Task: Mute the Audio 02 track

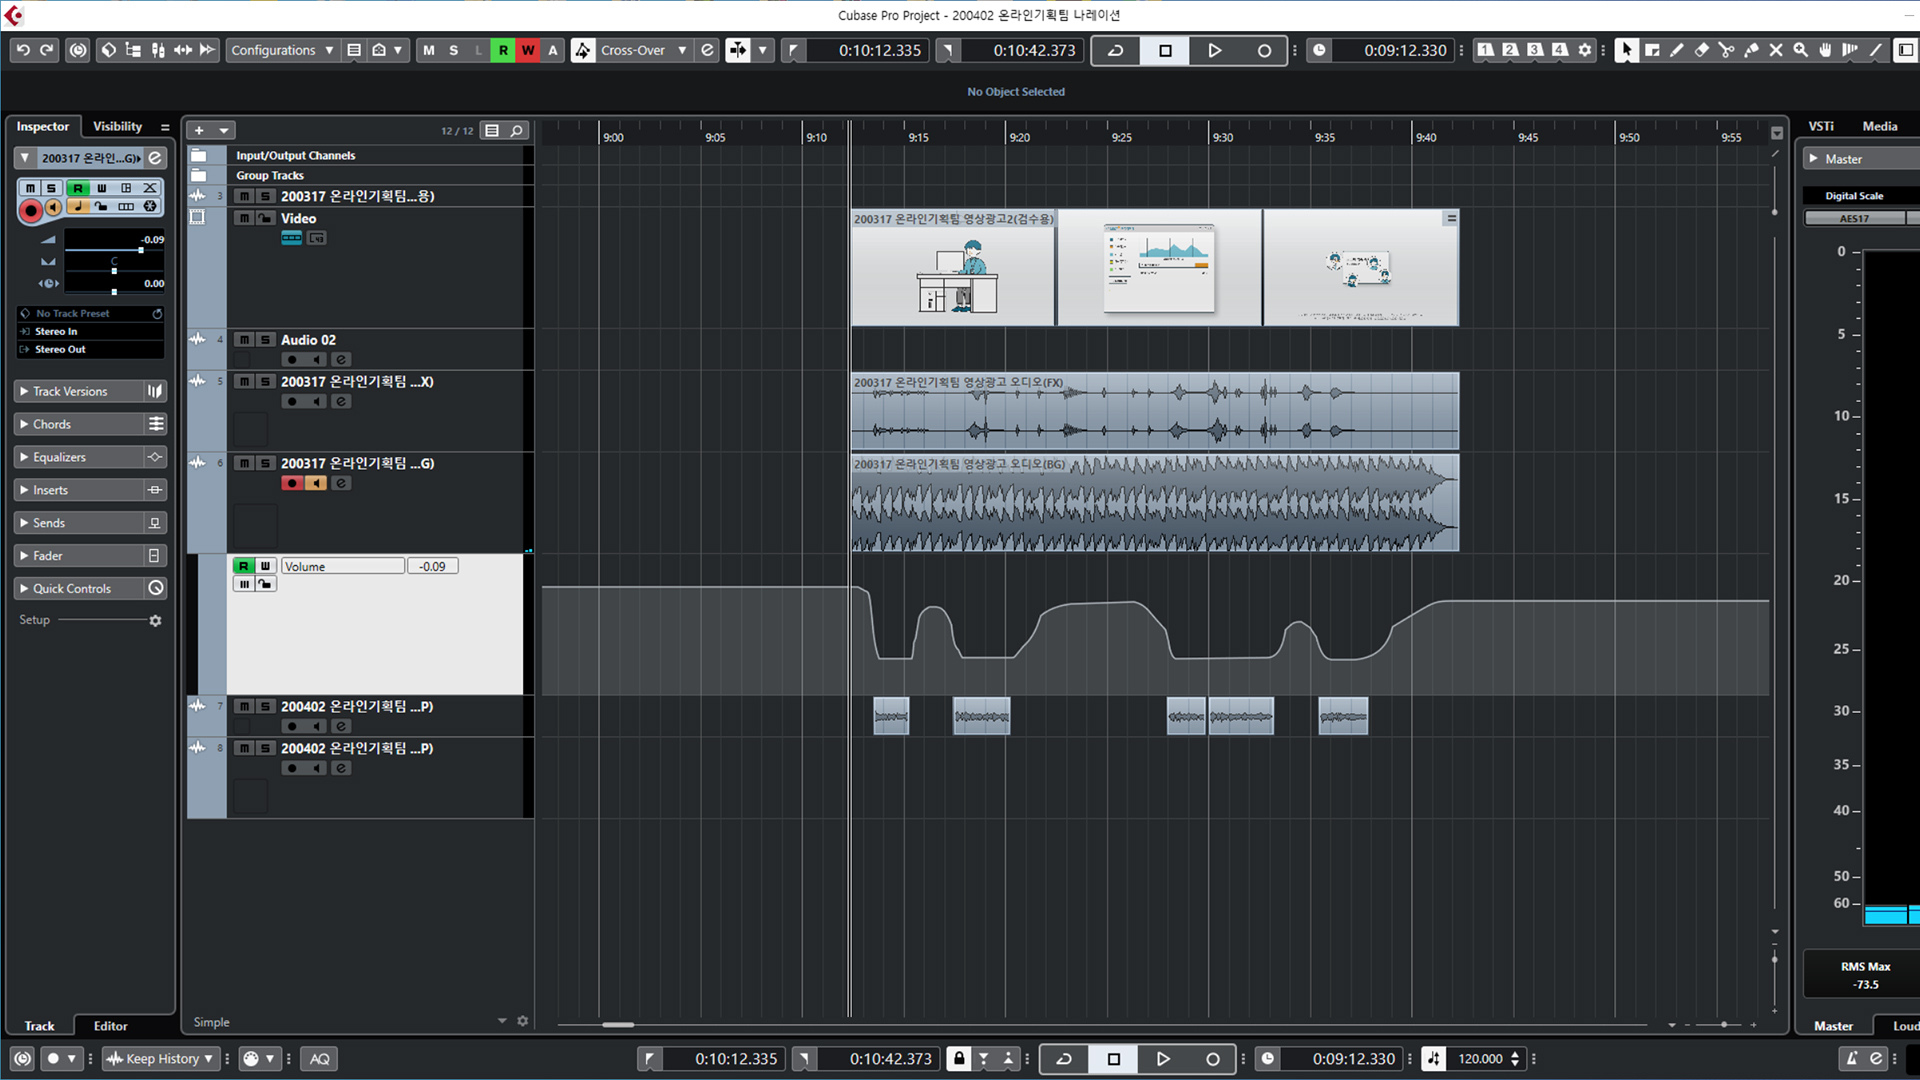Action: coord(244,340)
